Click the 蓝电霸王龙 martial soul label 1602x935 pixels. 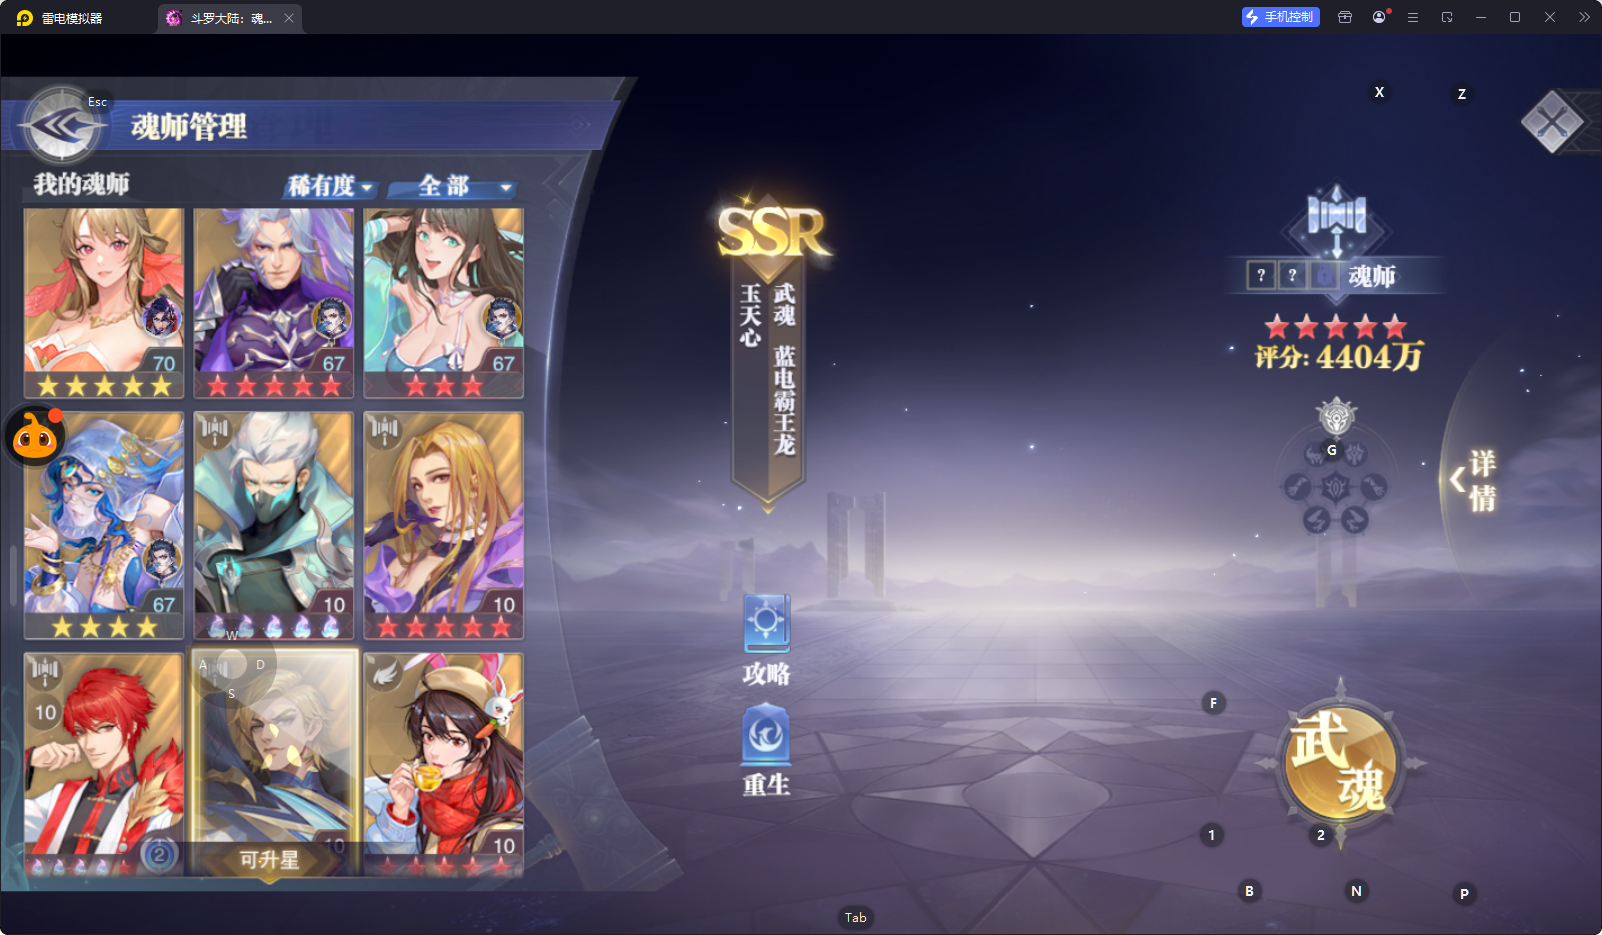784,401
